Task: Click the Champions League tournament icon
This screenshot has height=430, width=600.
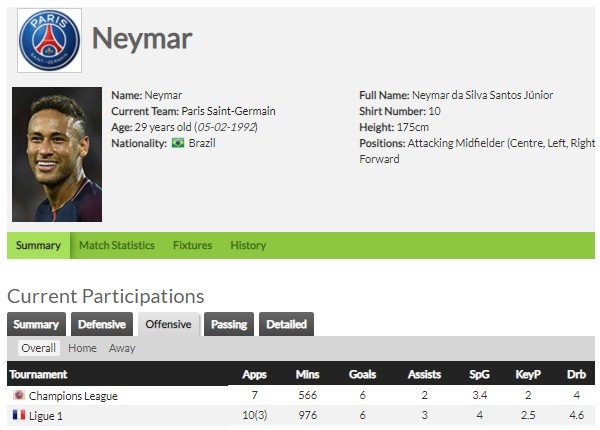Action: tap(19, 395)
